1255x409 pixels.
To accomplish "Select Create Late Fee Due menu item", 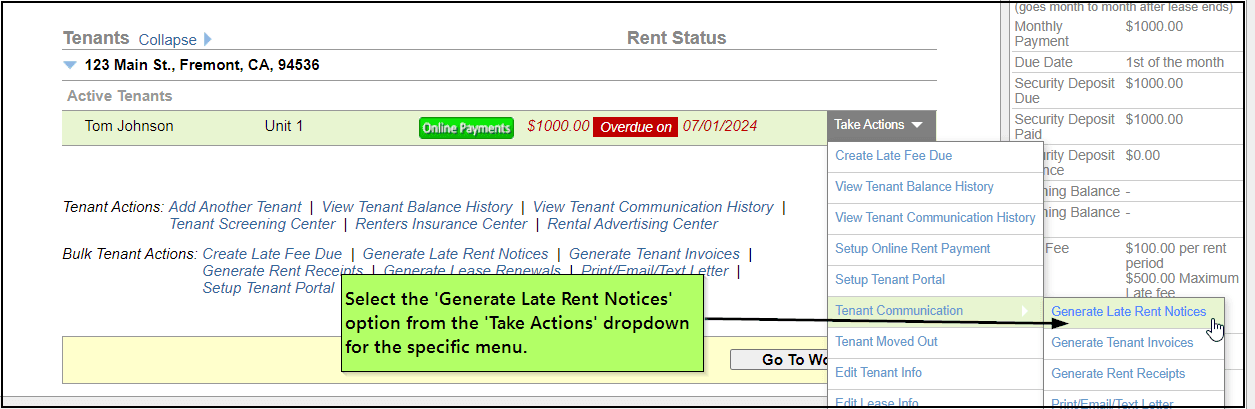I will pyautogui.click(x=893, y=156).
